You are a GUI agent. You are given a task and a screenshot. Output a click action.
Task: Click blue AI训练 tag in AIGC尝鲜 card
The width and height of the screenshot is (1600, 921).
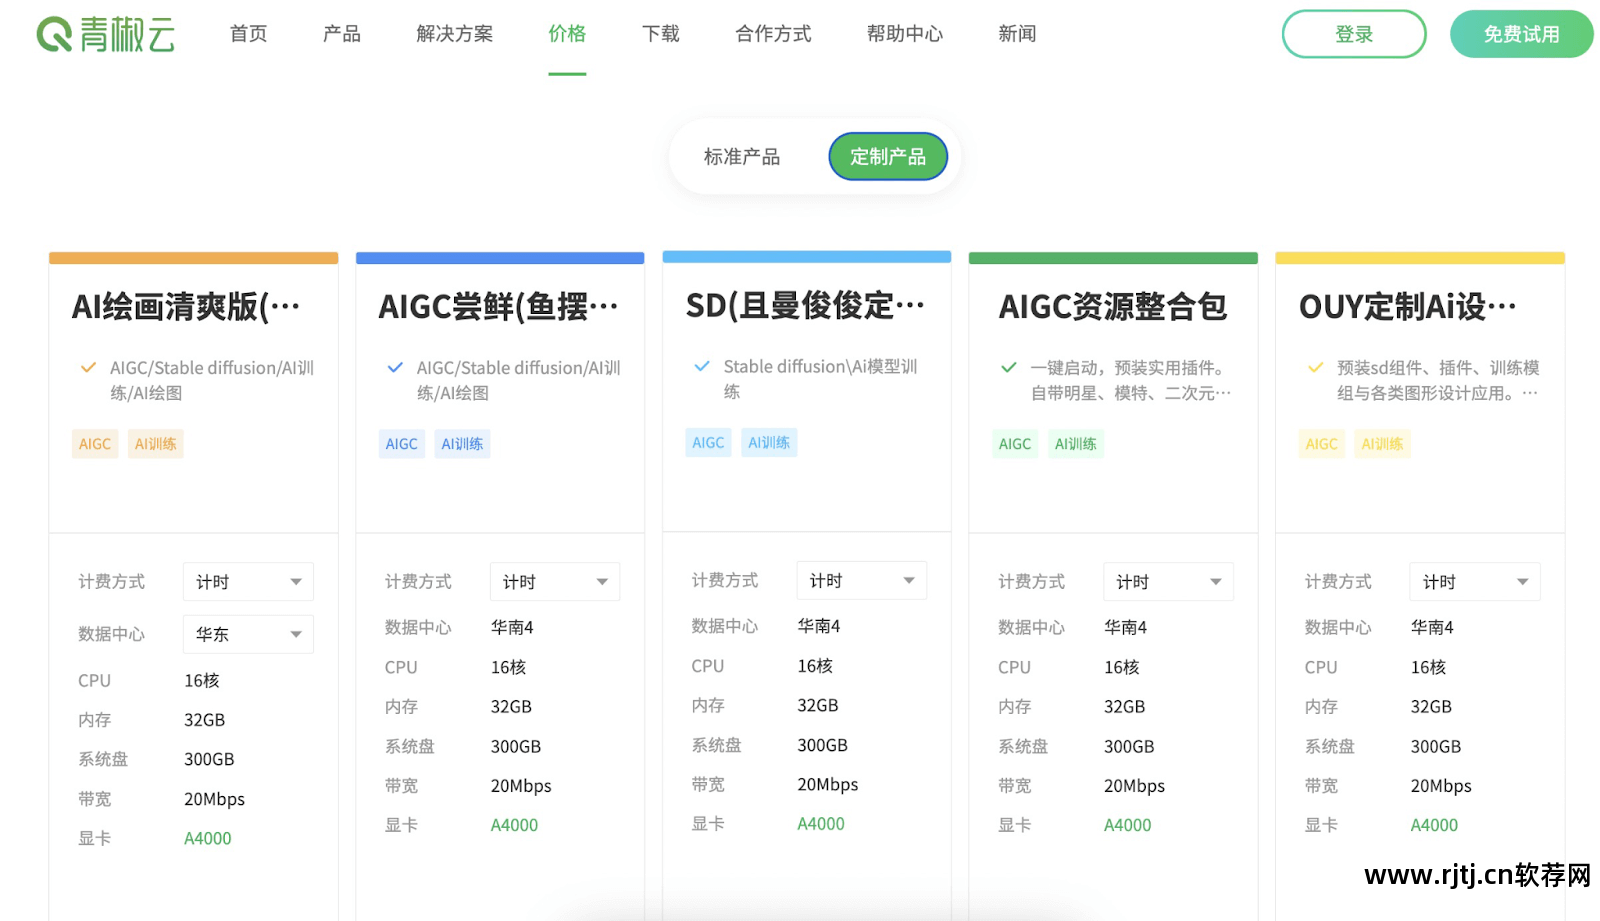(x=462, y=444)
